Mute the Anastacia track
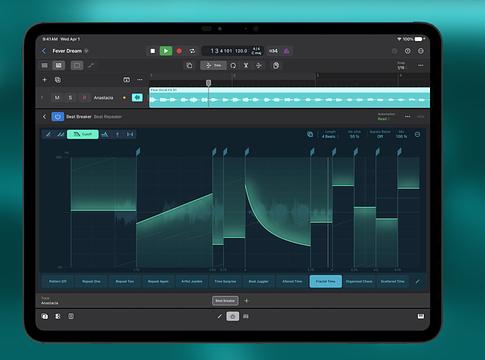Viewport: 485px width, 360px height. click(57, 98)
